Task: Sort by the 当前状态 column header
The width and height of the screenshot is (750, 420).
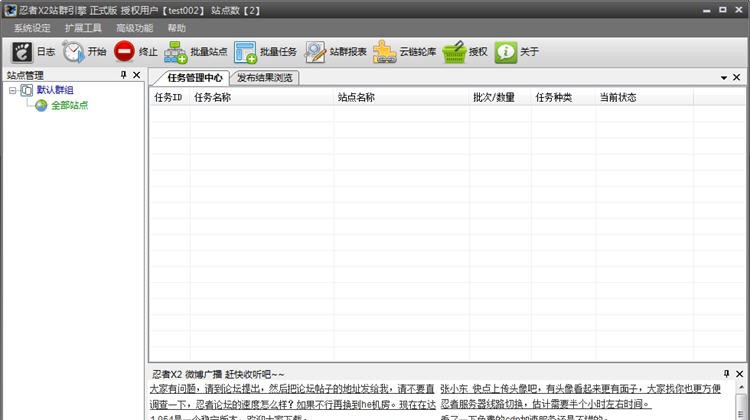Action: click(644, 97)
